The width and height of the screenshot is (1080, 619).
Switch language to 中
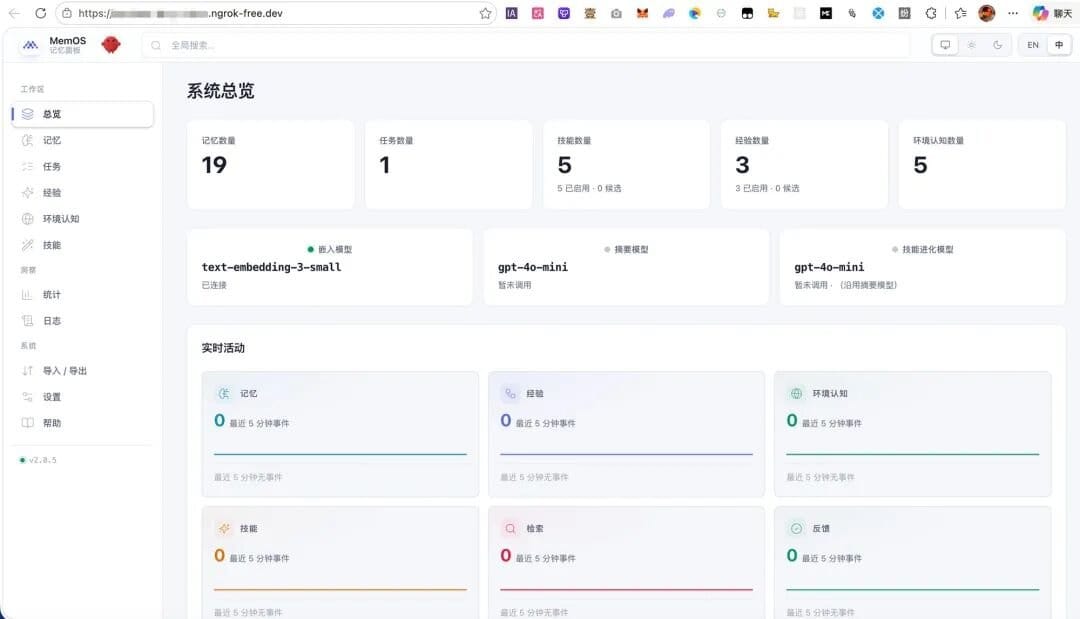tap(1059, 45)
